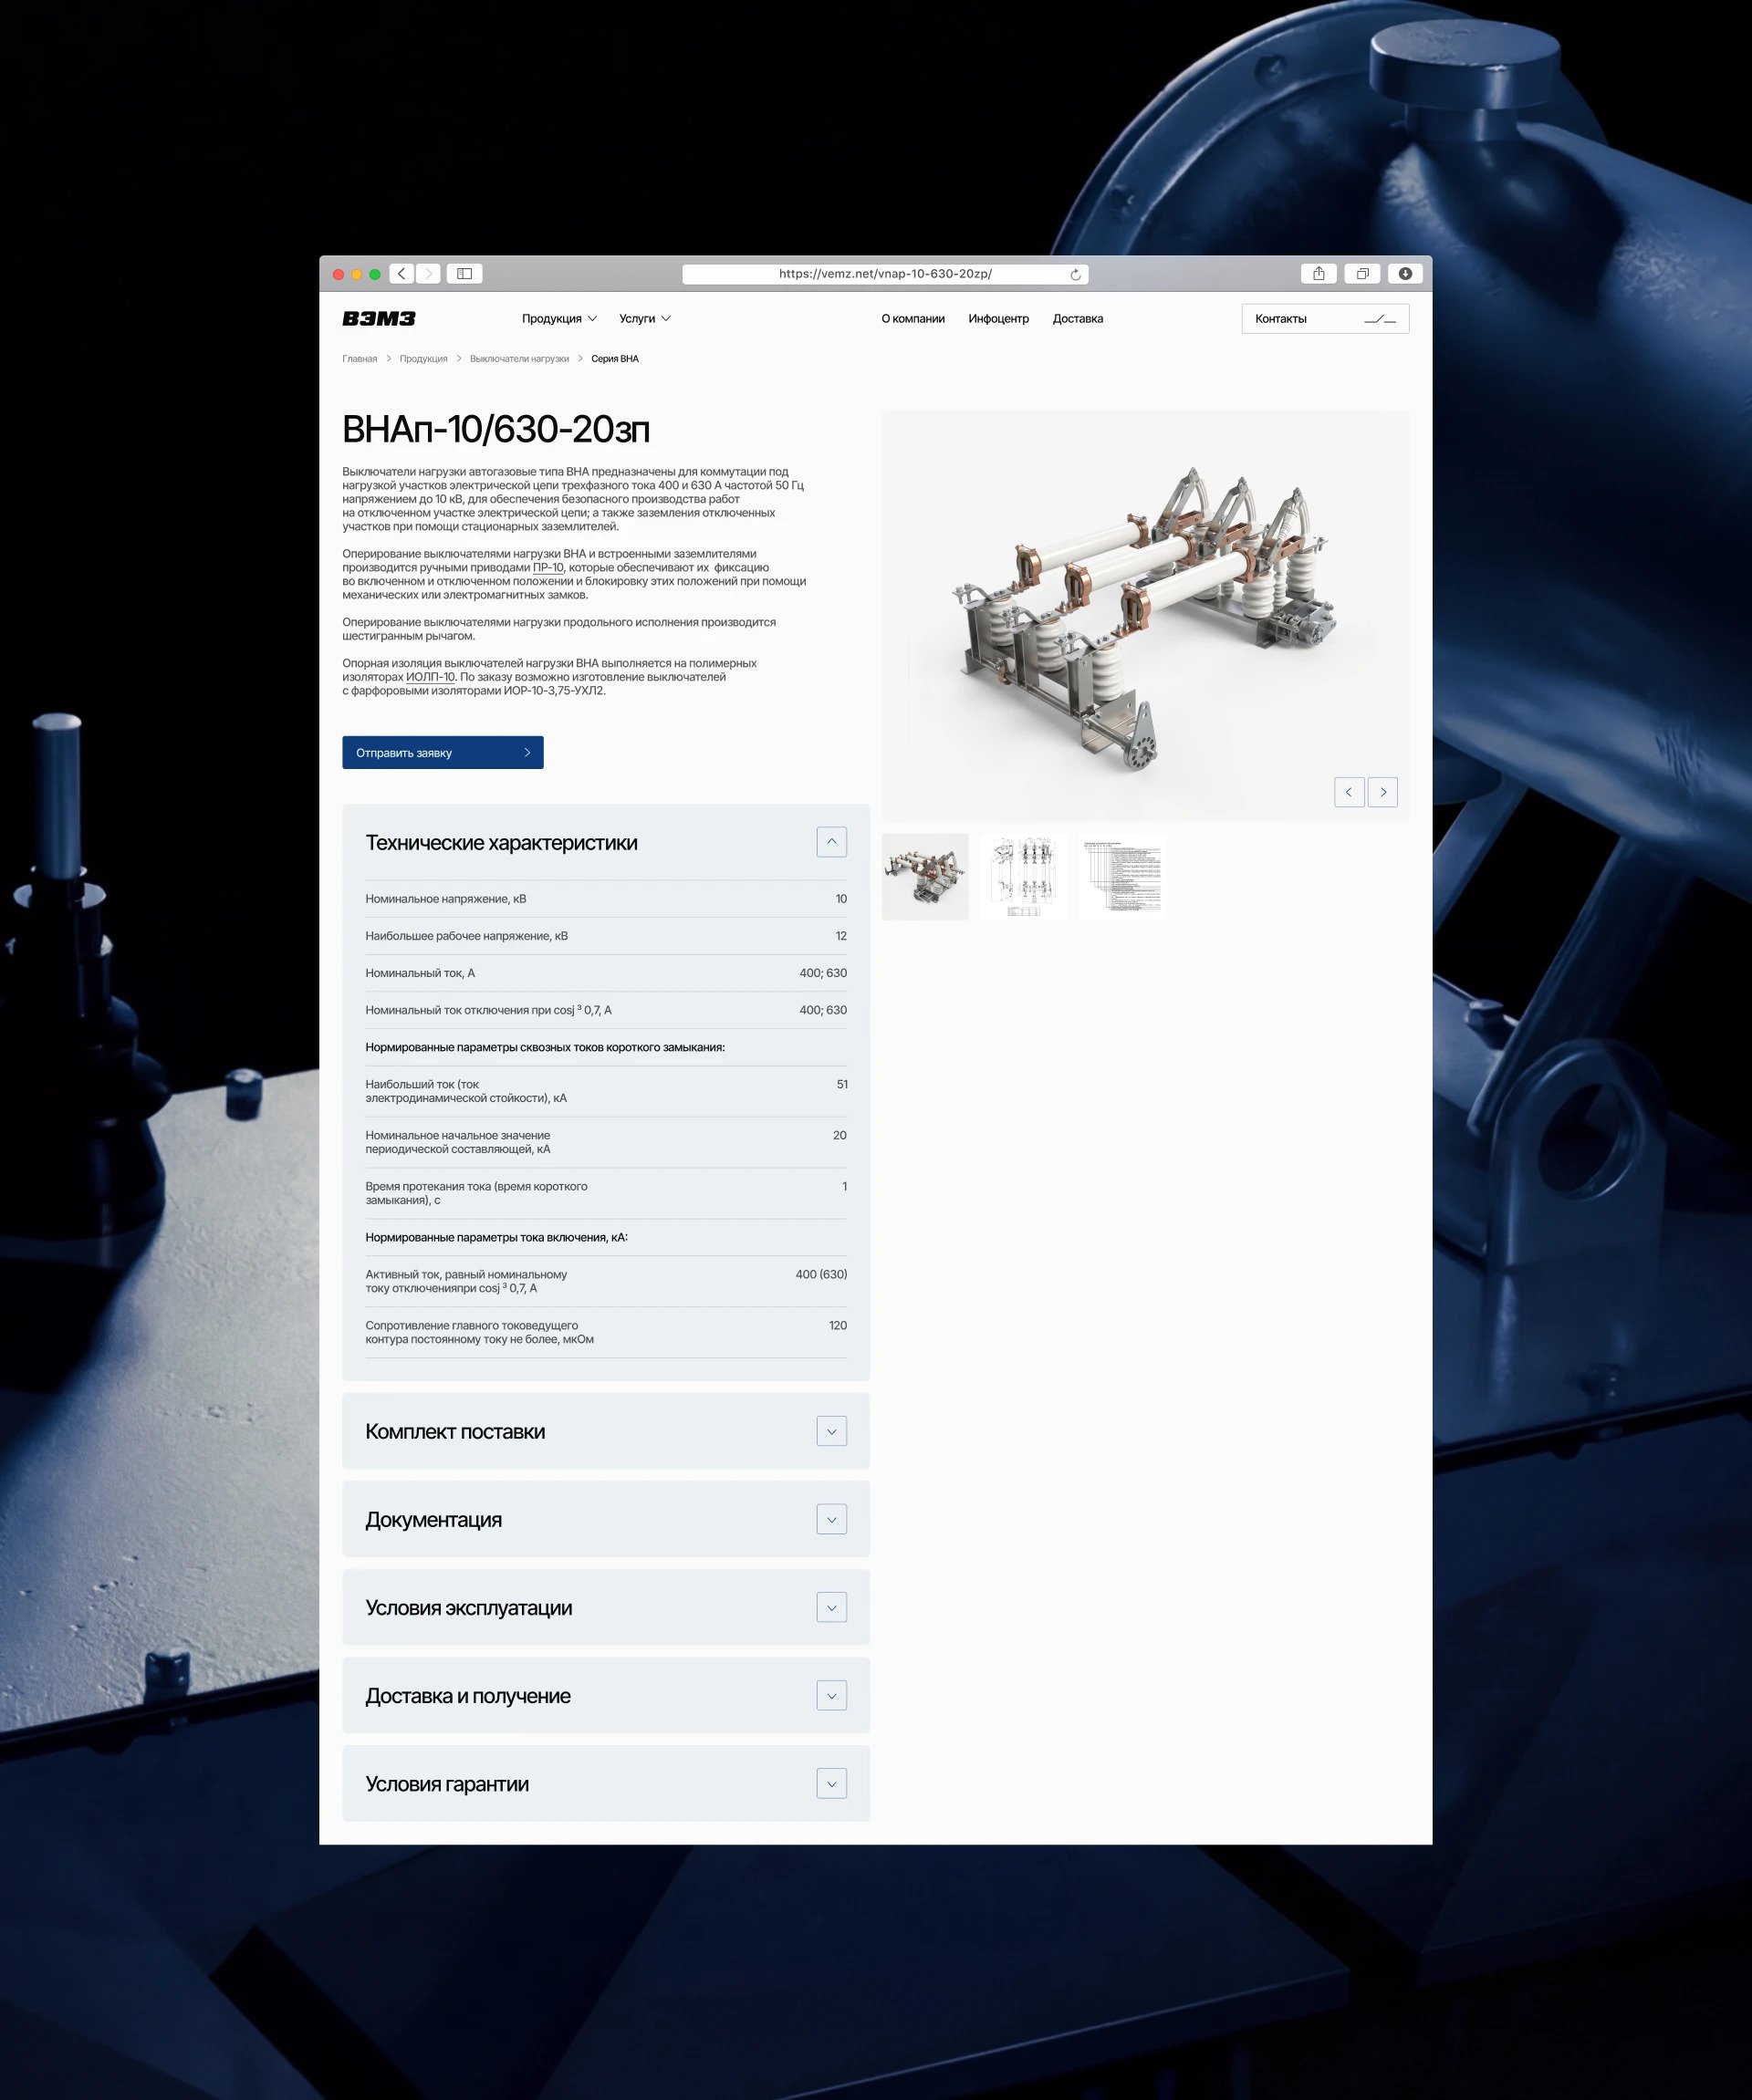Show previous product image arrow
This screenshot has width=1752, height=2100.
click(x=1349, y=792)
